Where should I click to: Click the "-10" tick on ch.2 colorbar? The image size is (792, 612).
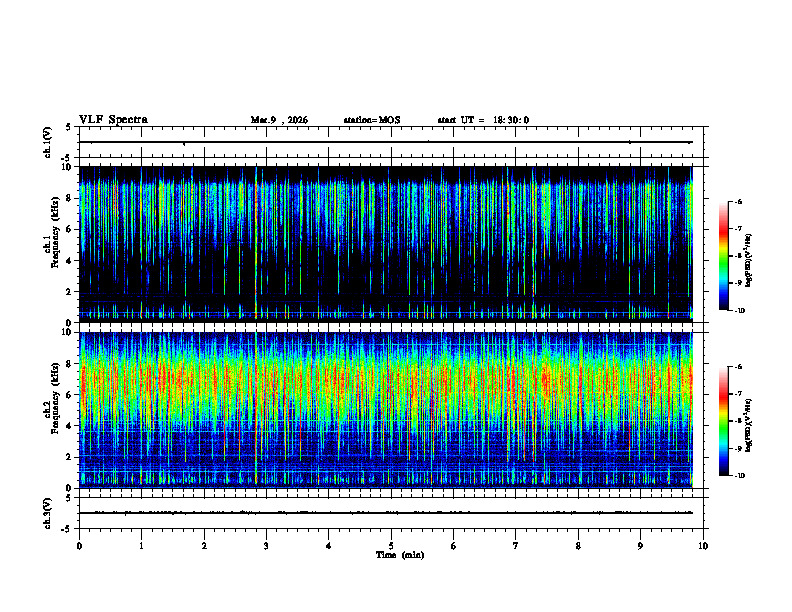[x=740, y=476]
